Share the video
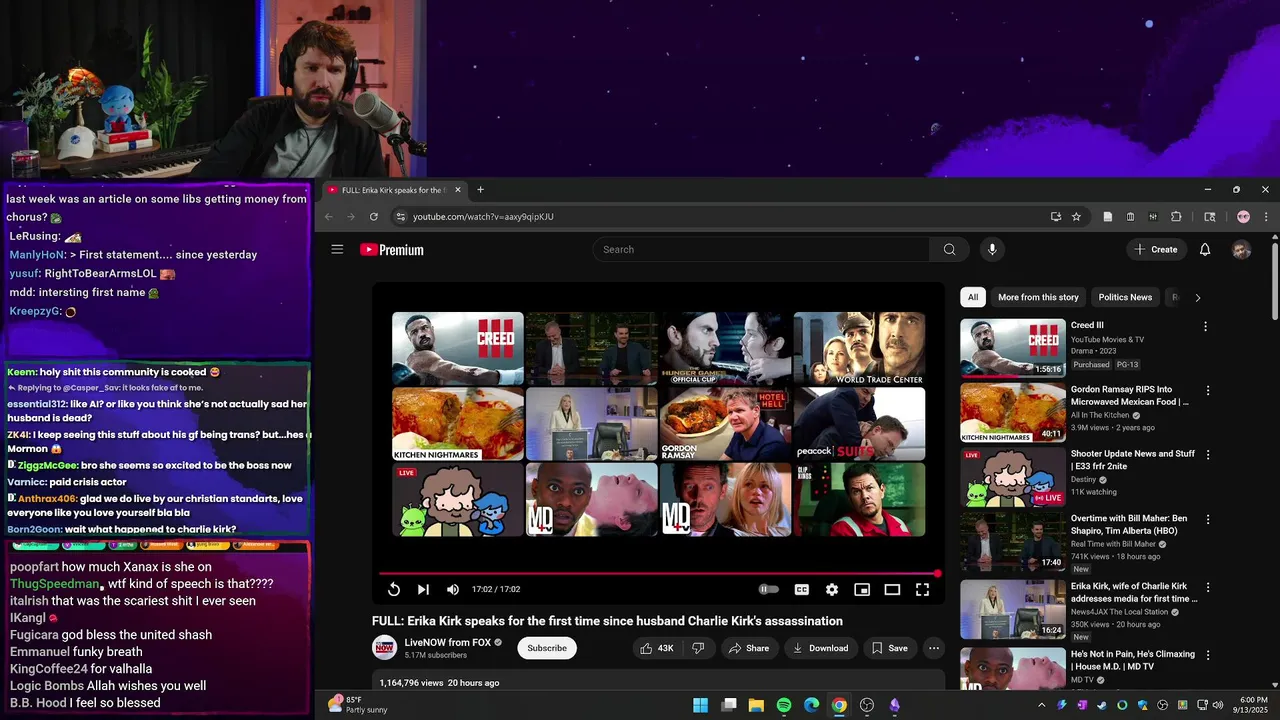The width and height of the screenshot is (1280, 720). 749,648
